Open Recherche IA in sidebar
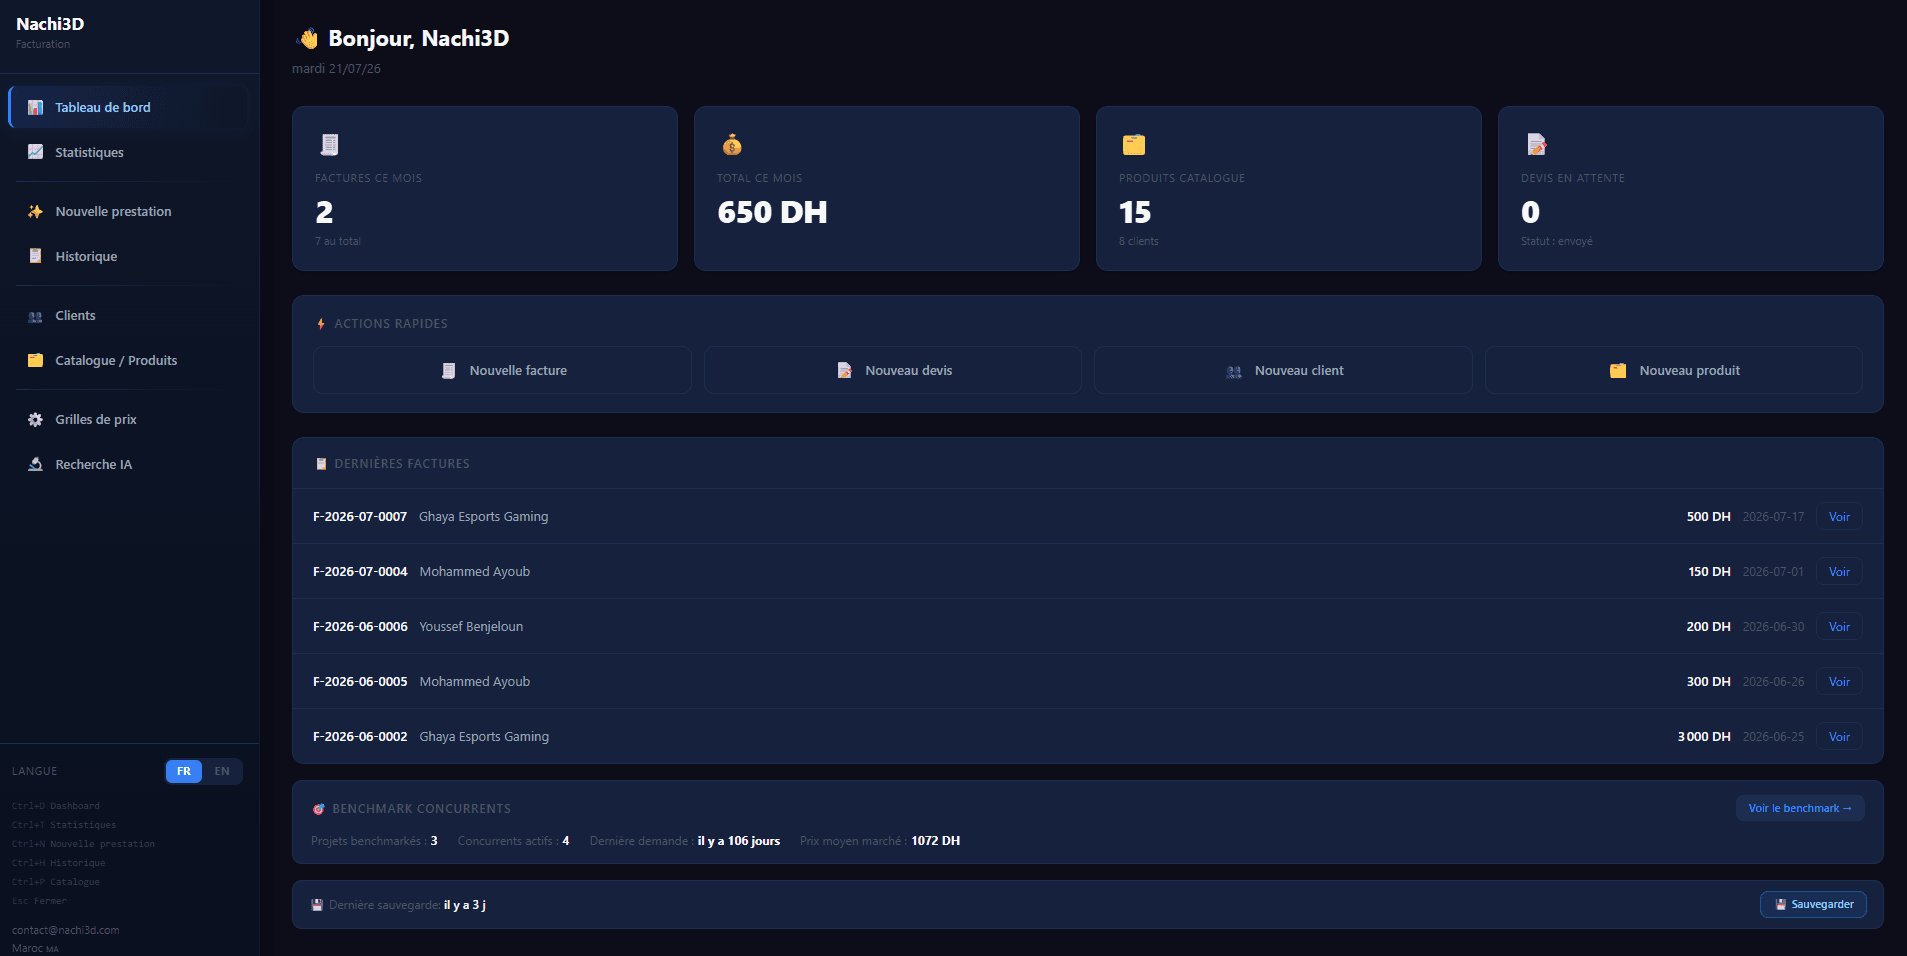The width and height of the screenshot is (1907, 956). click(x=128, y=464)
